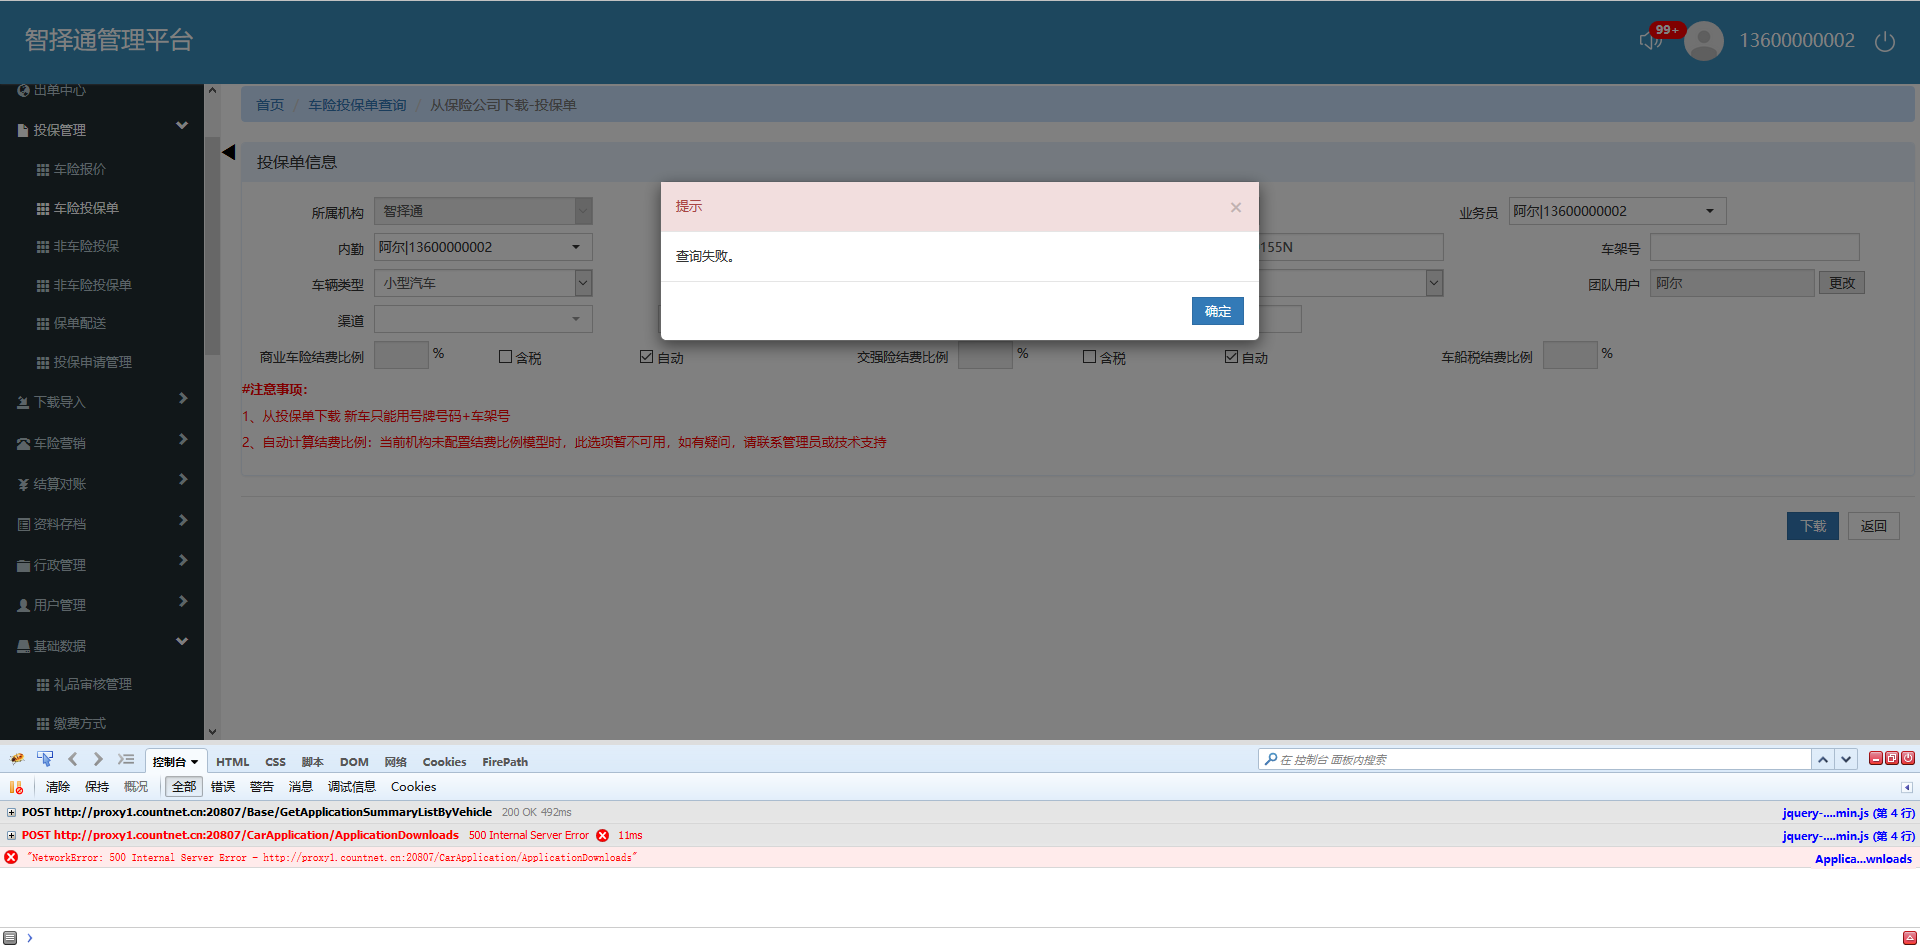Click the search-down arrow beside Firebug search box
The image size is (1920, 947).
tap(1846, 760)
